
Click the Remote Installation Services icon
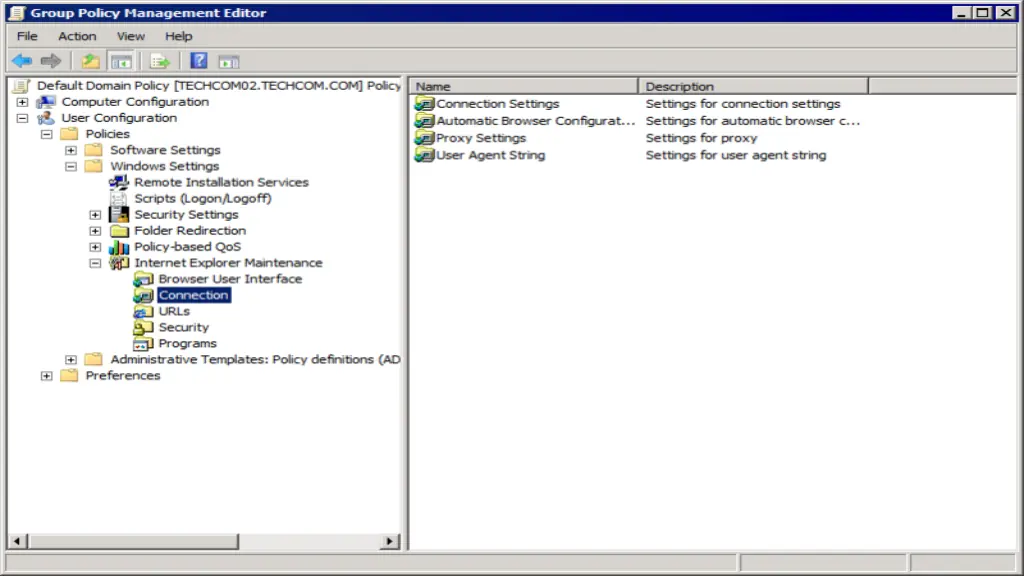click(119, 182)
